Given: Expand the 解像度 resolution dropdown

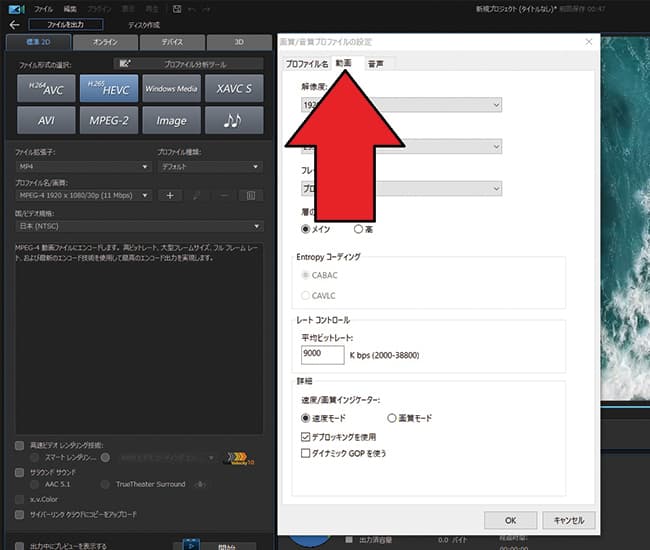Looking at the screenshot, I should [x=401, y=105].
